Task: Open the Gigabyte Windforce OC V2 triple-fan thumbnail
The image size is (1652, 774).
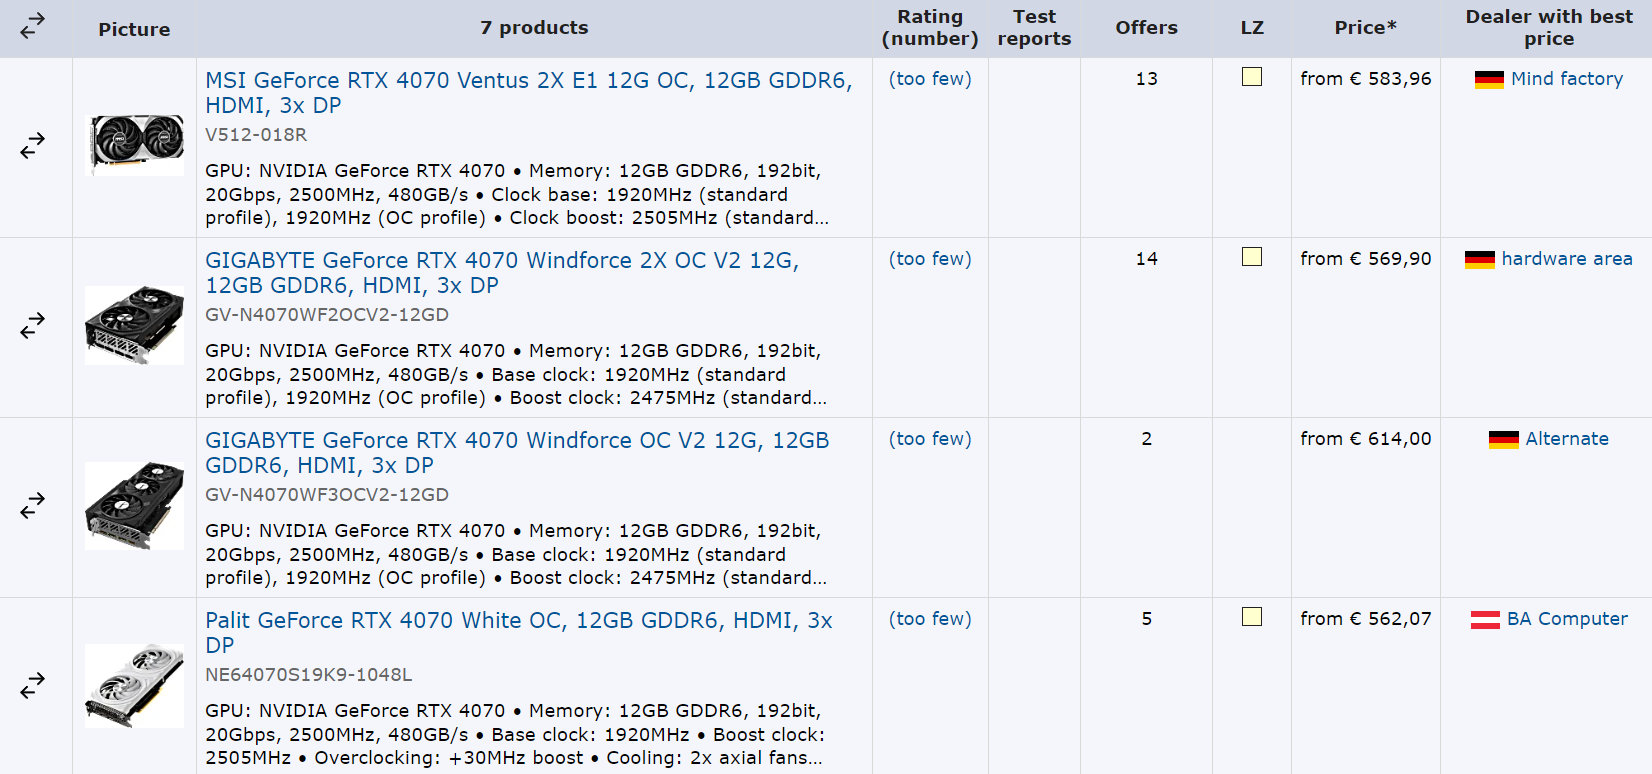Action: (x=135, y=505)
